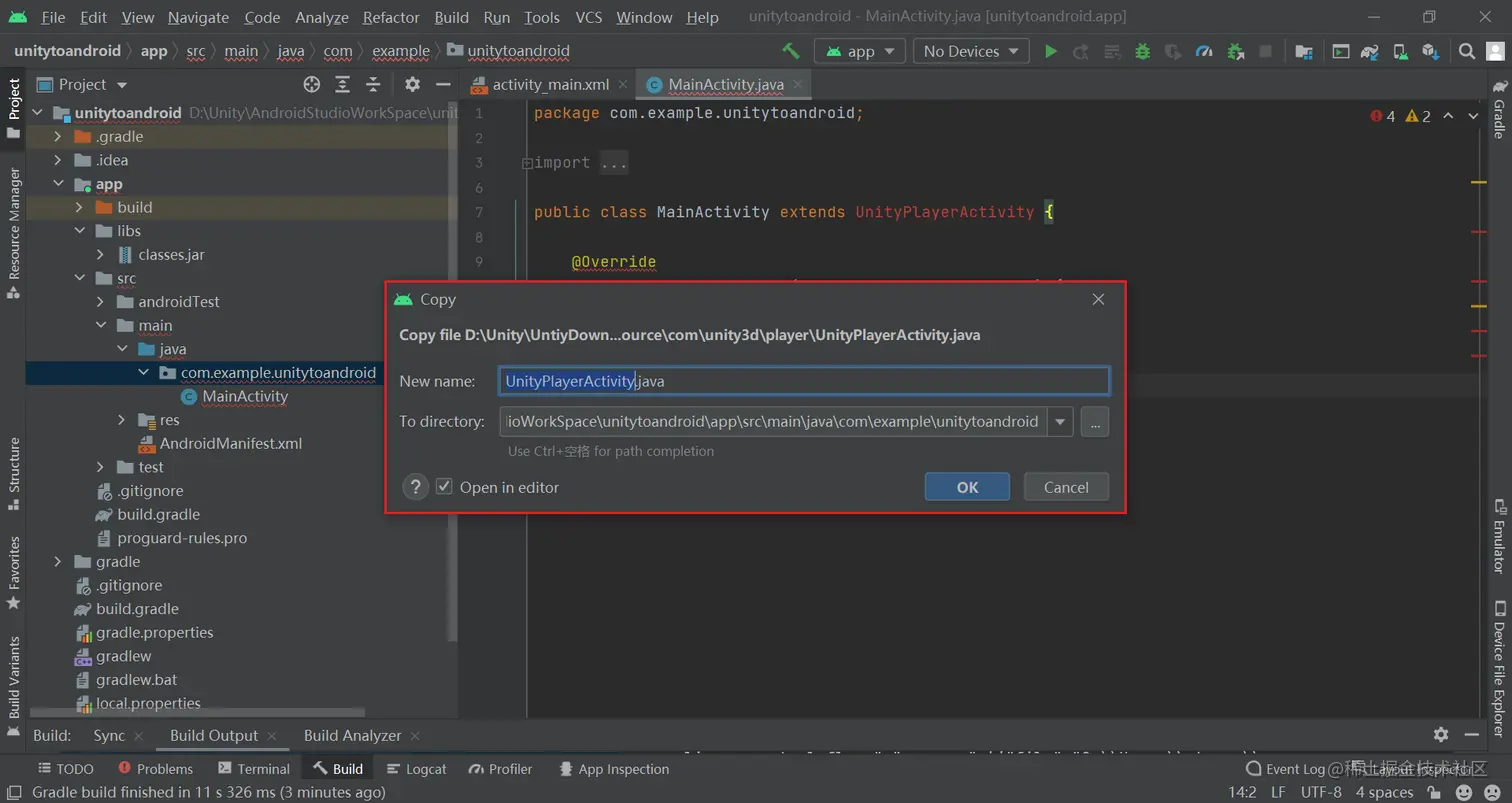Expand the test folder under src

pos(100,467)
